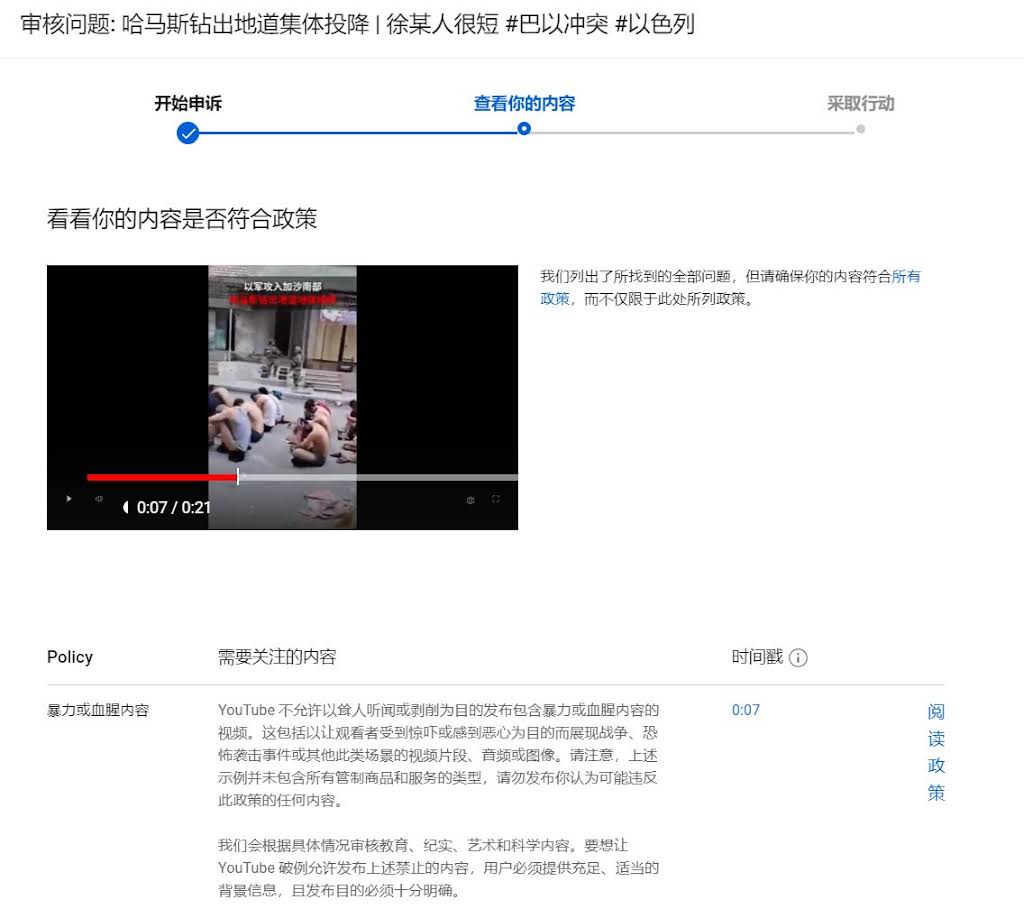The width and height of the screenshot is (1024, 918).
Task: Click the 0:07 / 0:21 time display
Action: (x=172, y=507)
